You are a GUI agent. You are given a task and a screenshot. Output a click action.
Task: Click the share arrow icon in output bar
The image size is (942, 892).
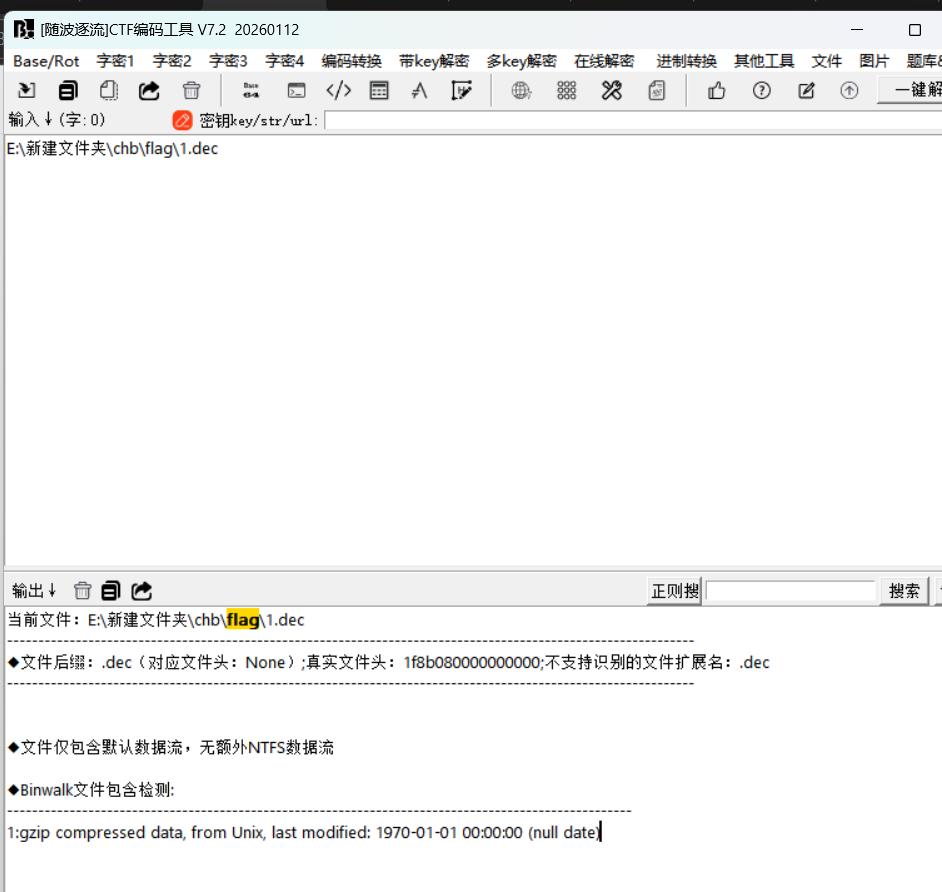tap(142, 591)
